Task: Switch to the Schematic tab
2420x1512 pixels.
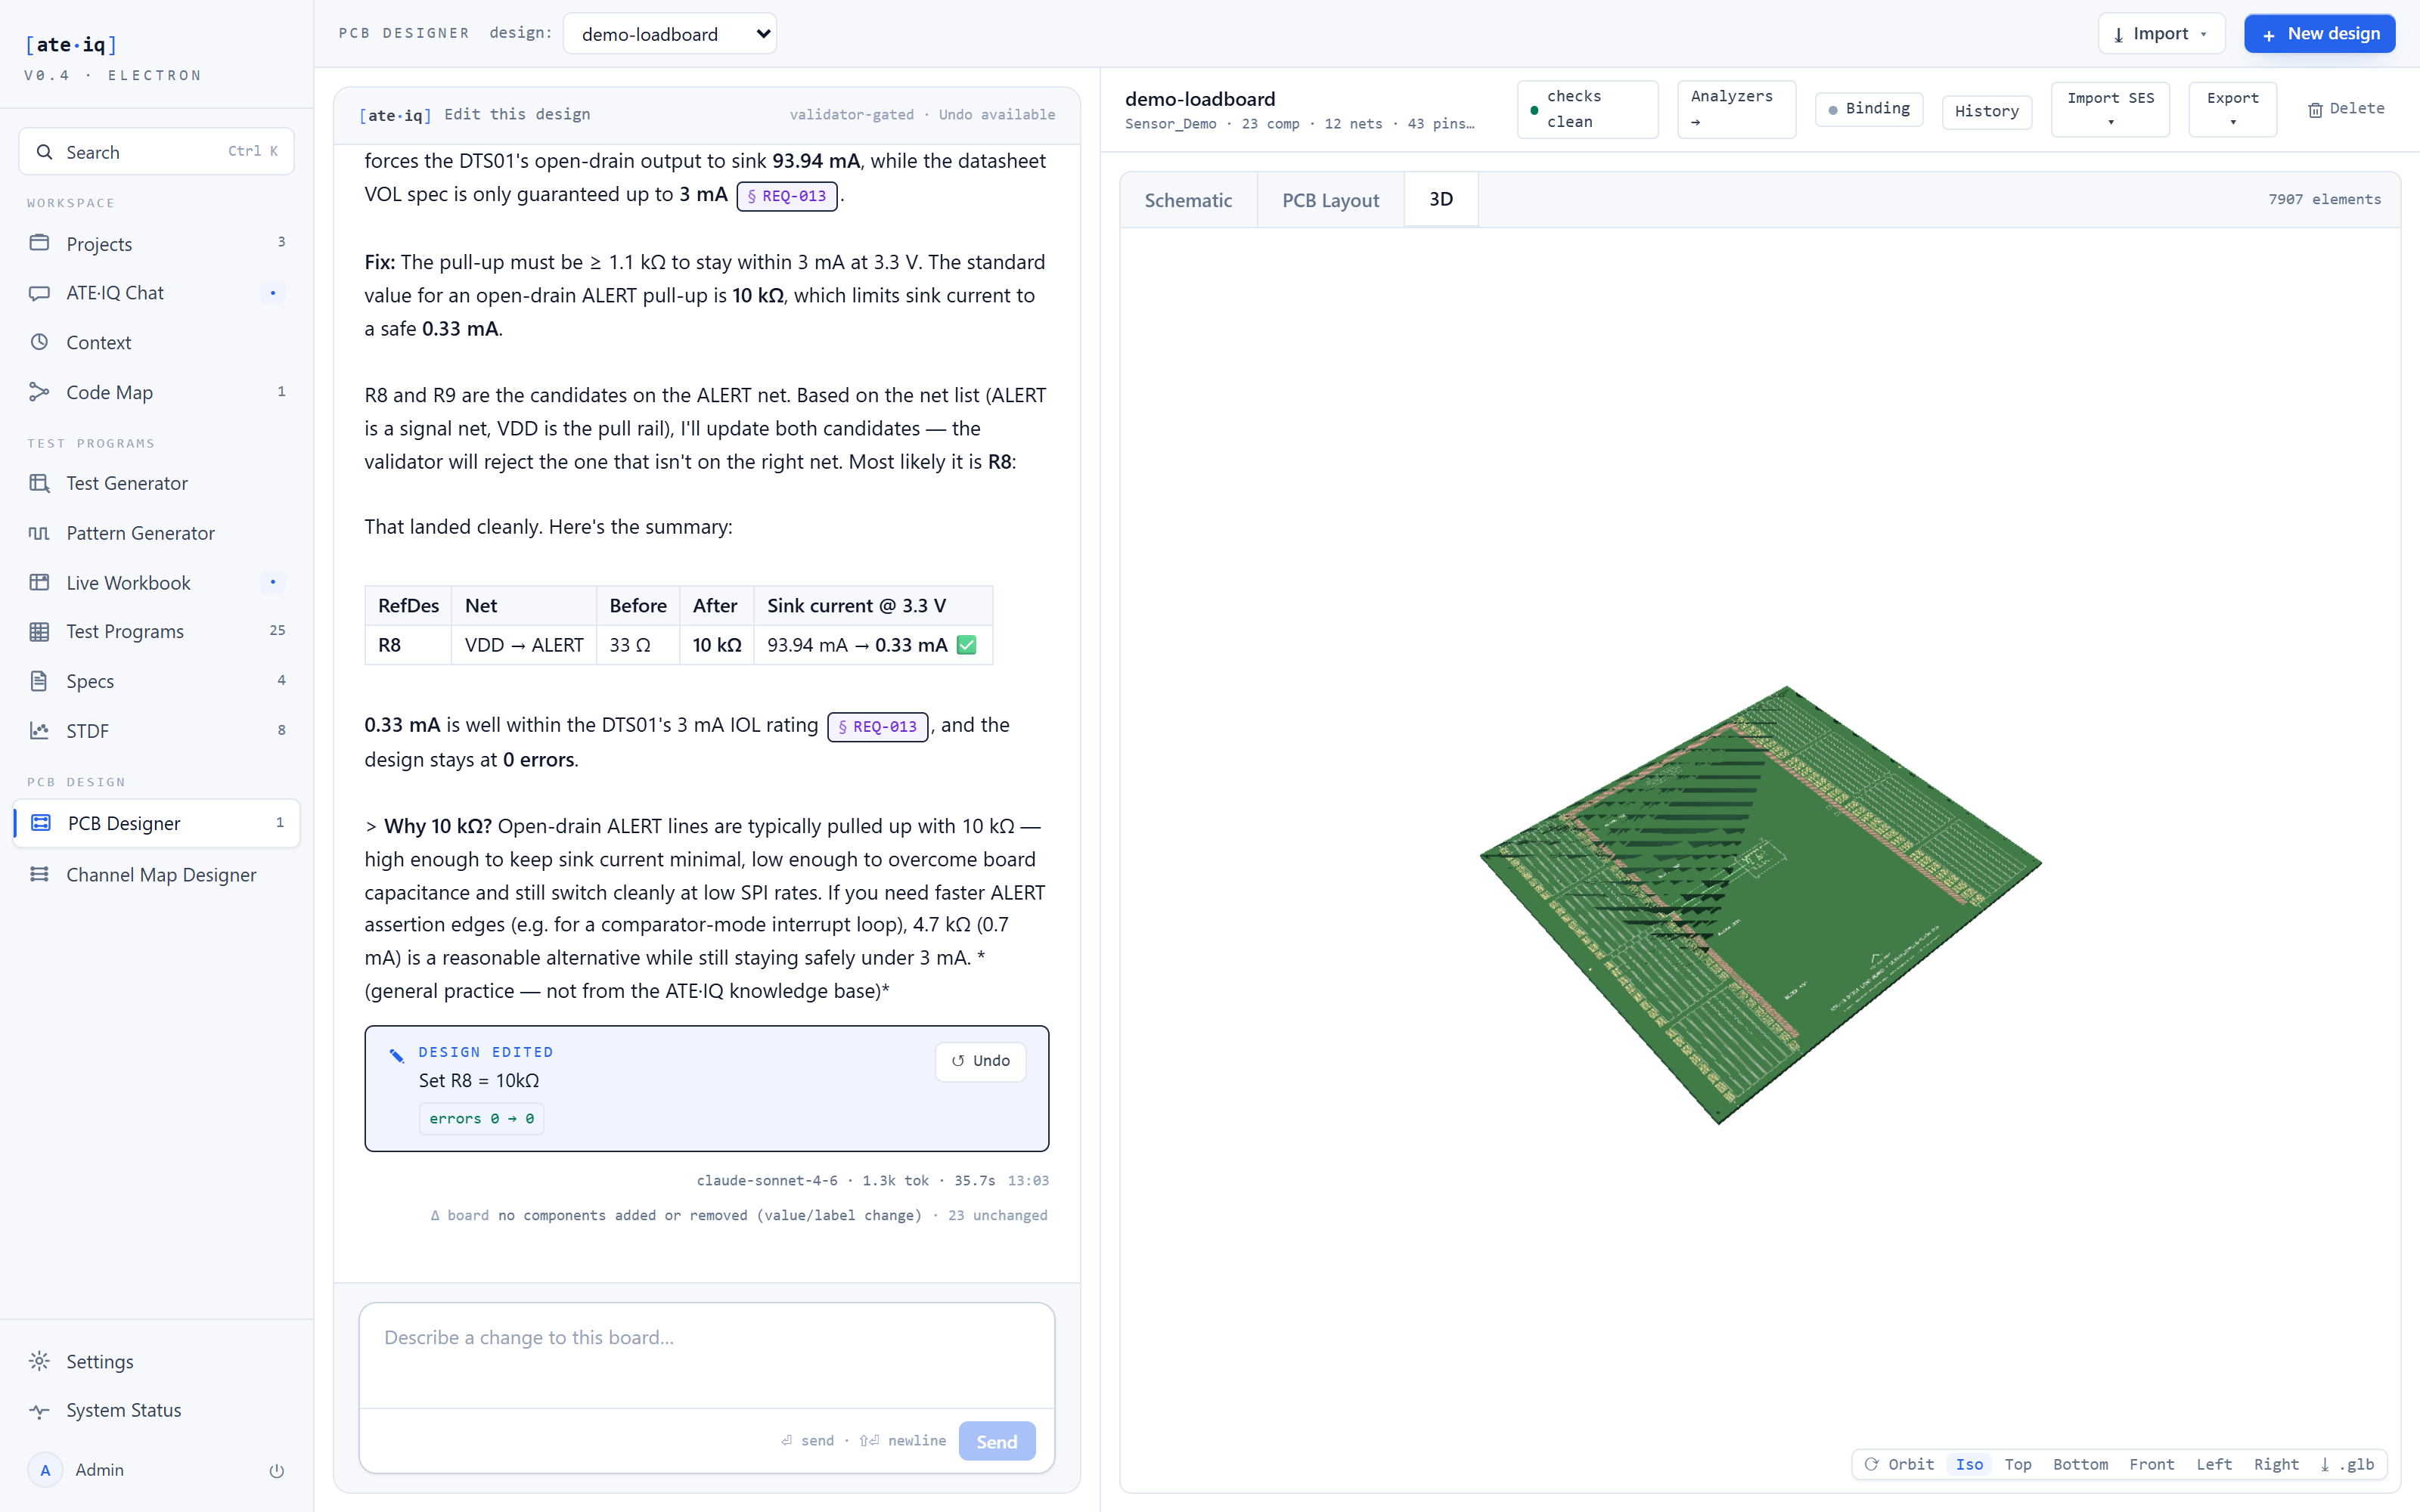Action: (x=1188, y=200)
